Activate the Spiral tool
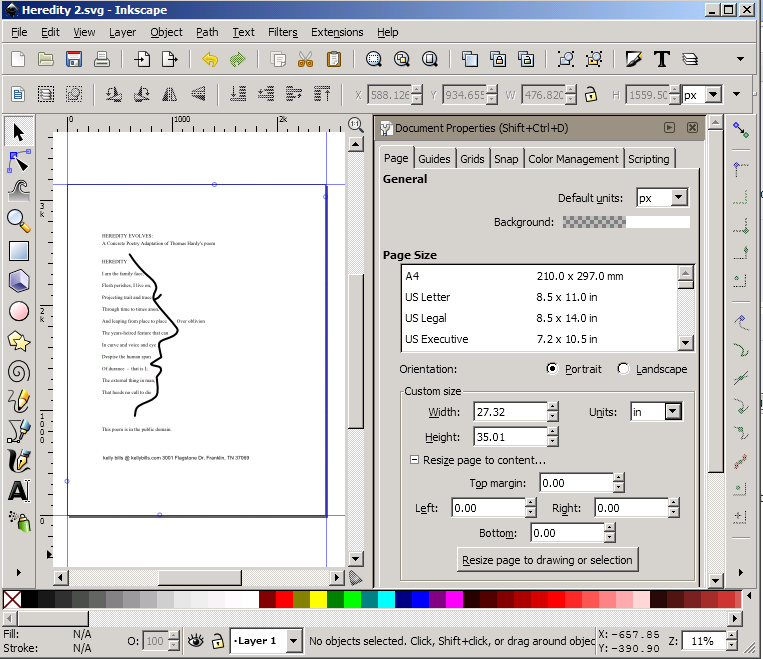 pyautogui.click(x=18, y=371)
